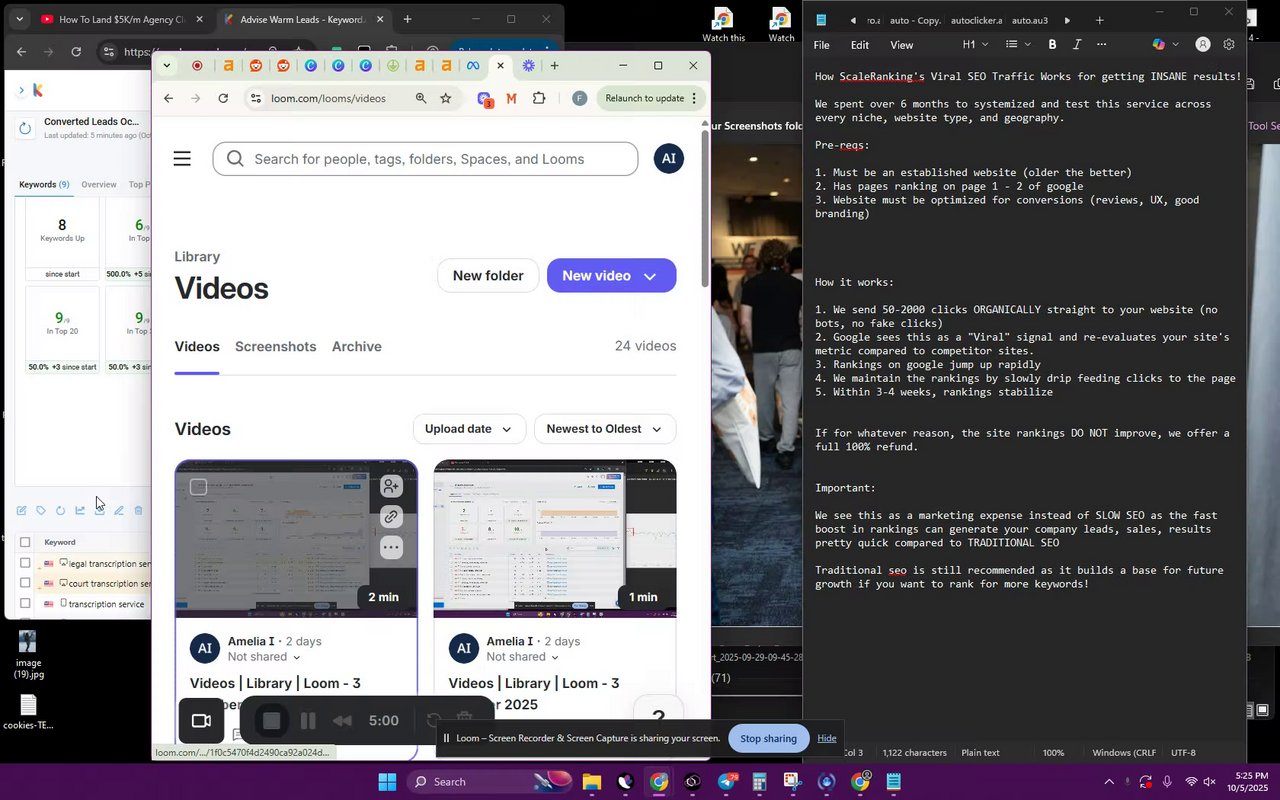This screenshot has width=1280, height=800.
Task: Expand the list style dropdown in Notepad
Action: pyautogui.click(x=1017, y=45)
